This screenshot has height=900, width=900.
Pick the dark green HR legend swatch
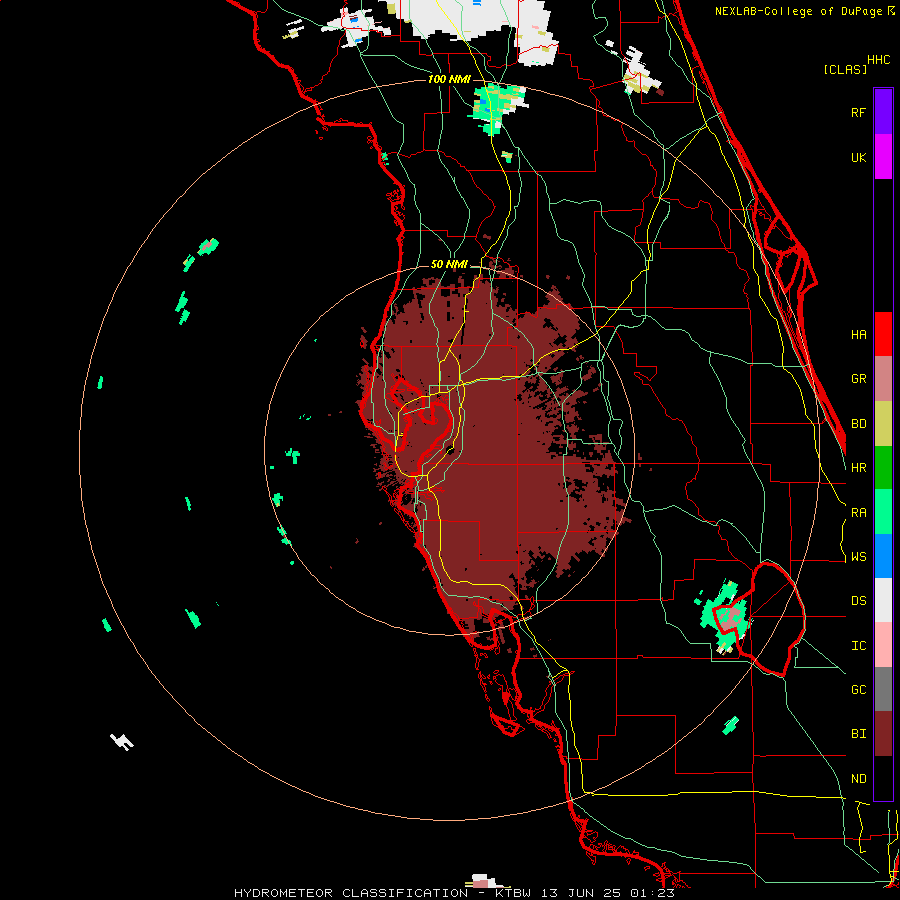point(883,467)
